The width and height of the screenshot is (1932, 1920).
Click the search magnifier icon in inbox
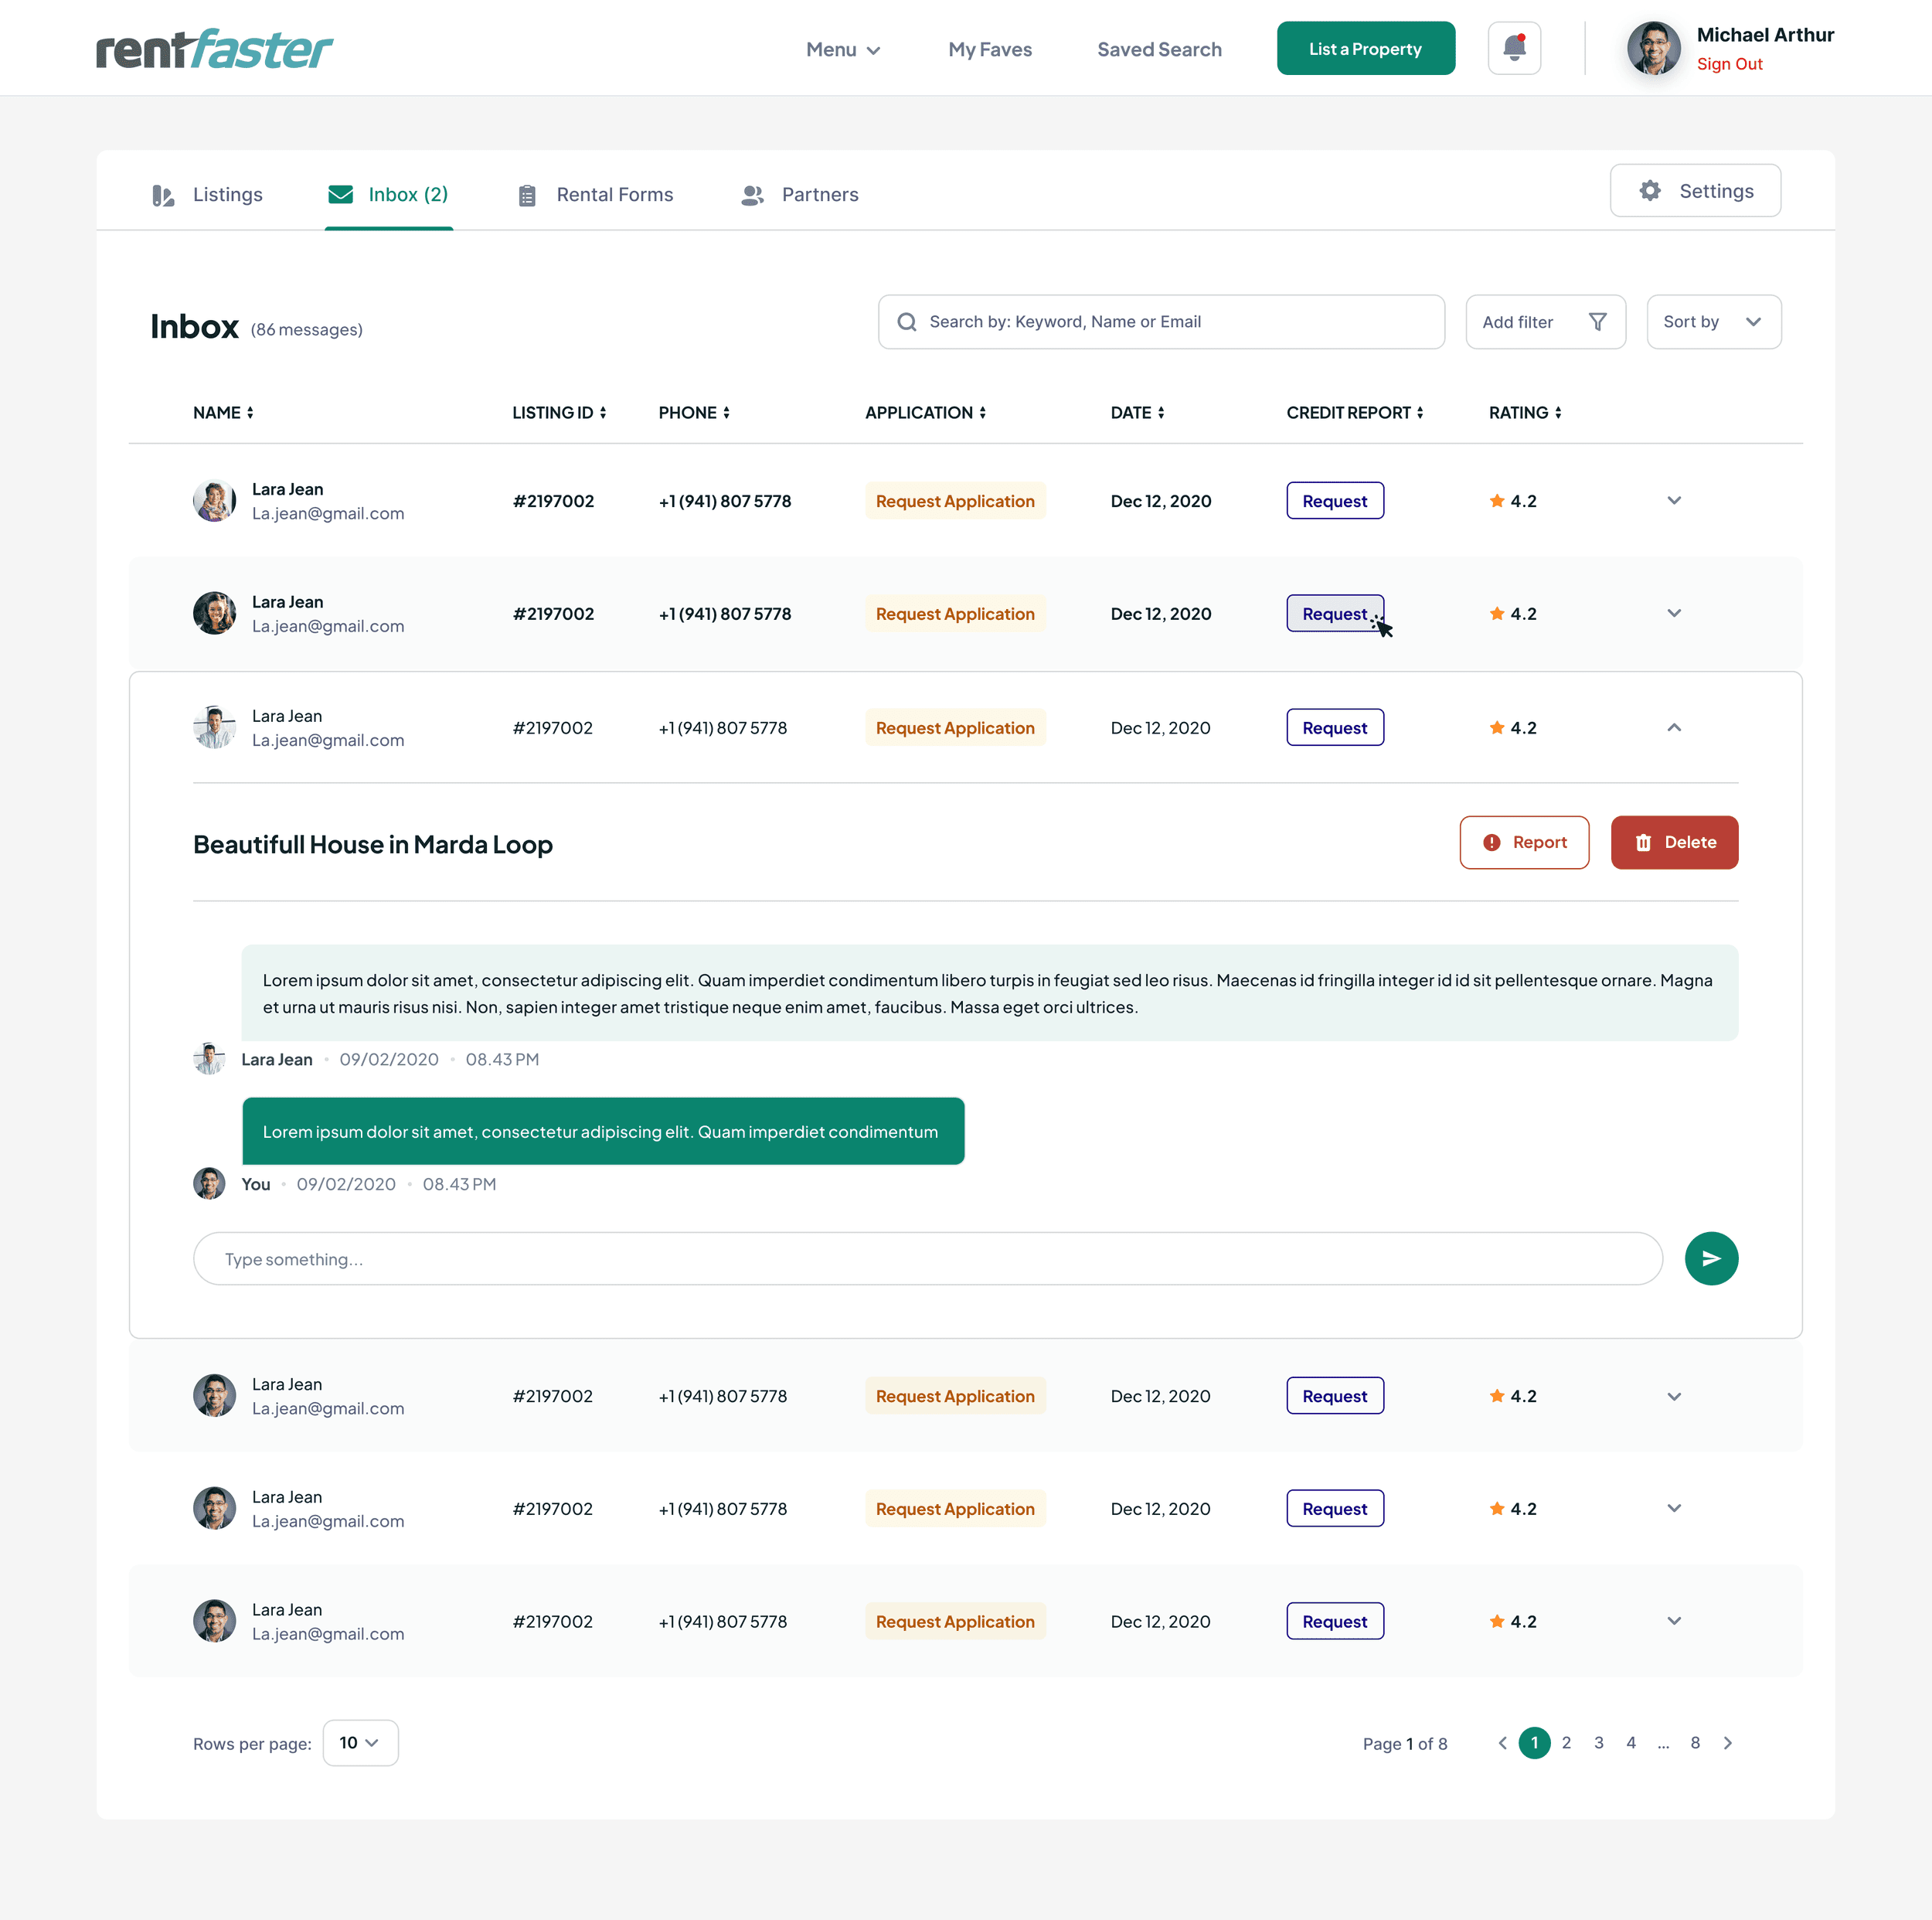point(906,322)
